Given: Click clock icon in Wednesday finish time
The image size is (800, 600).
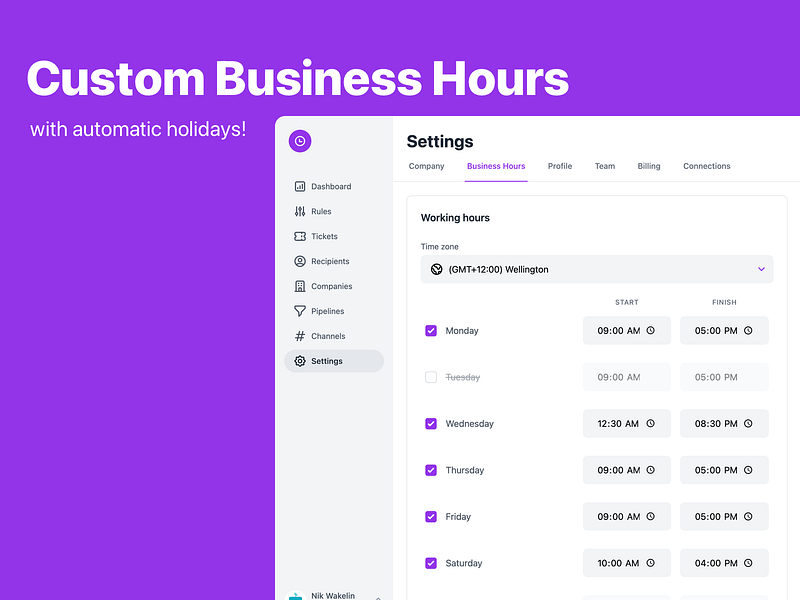Looking at the screenshot, I should 748,423.
